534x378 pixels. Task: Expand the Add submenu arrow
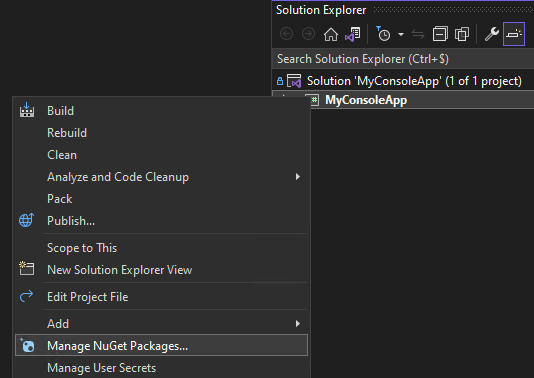point(298,324)
